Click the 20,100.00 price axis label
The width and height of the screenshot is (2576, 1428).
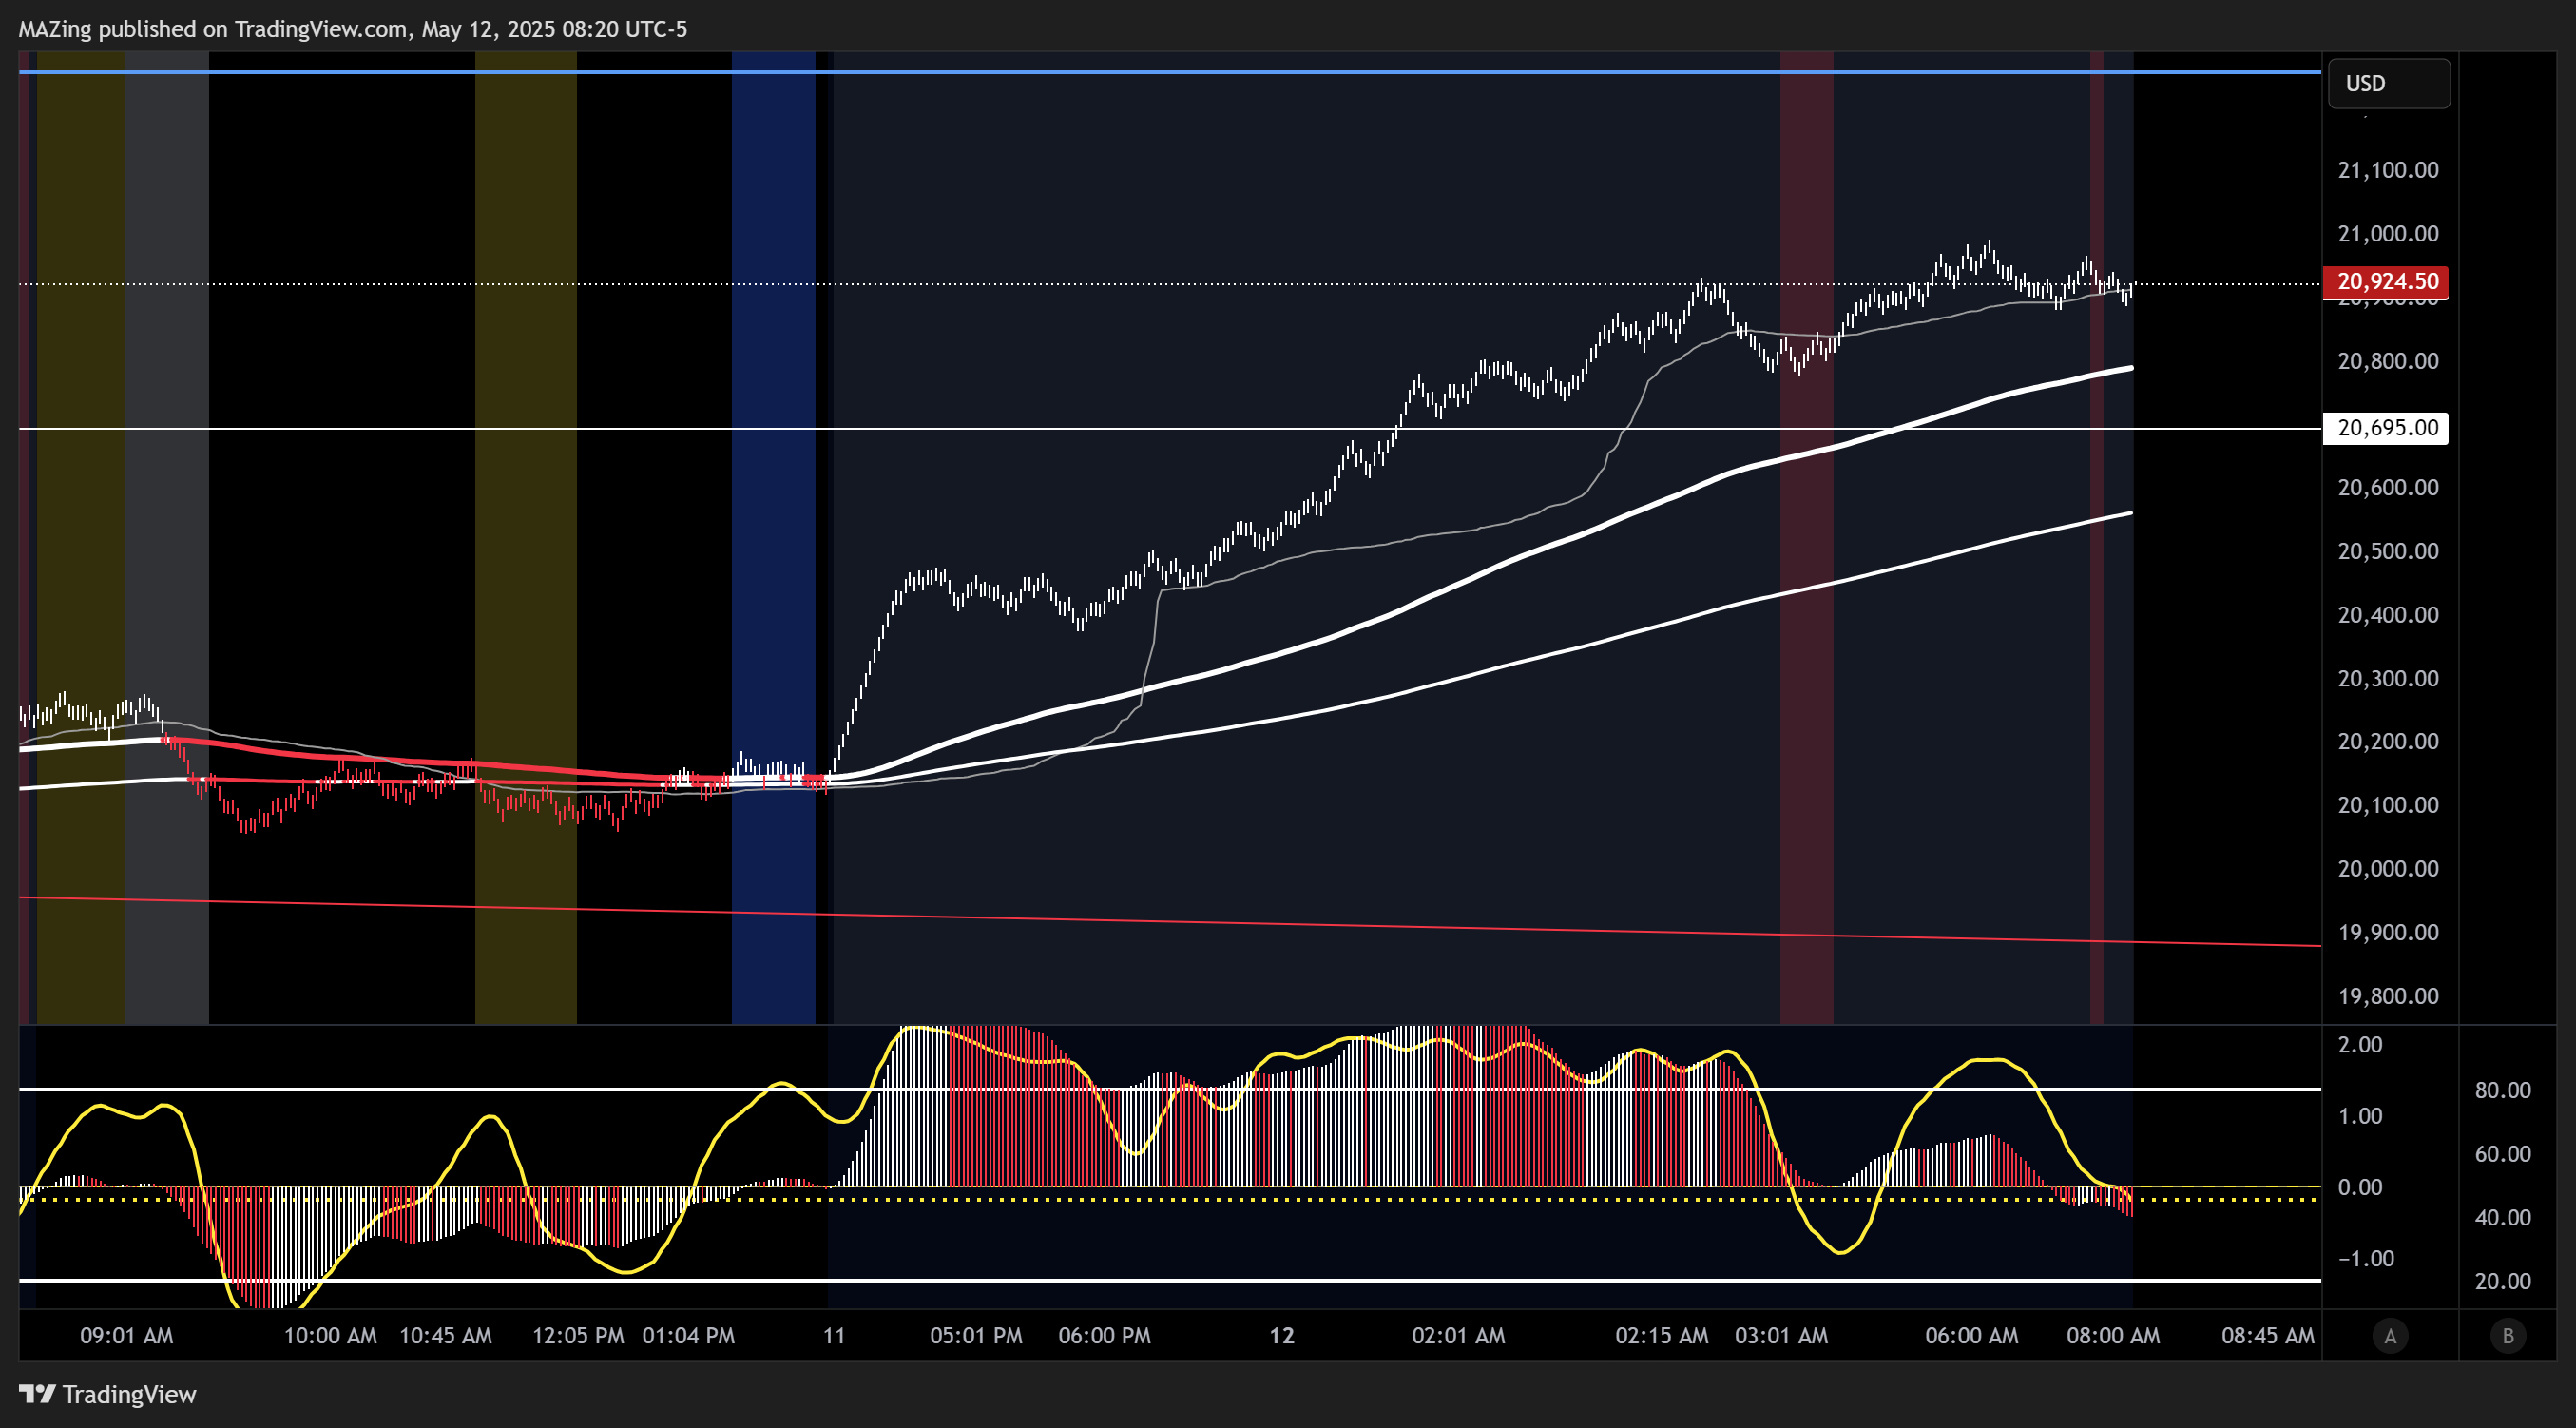click(2388, 806)
